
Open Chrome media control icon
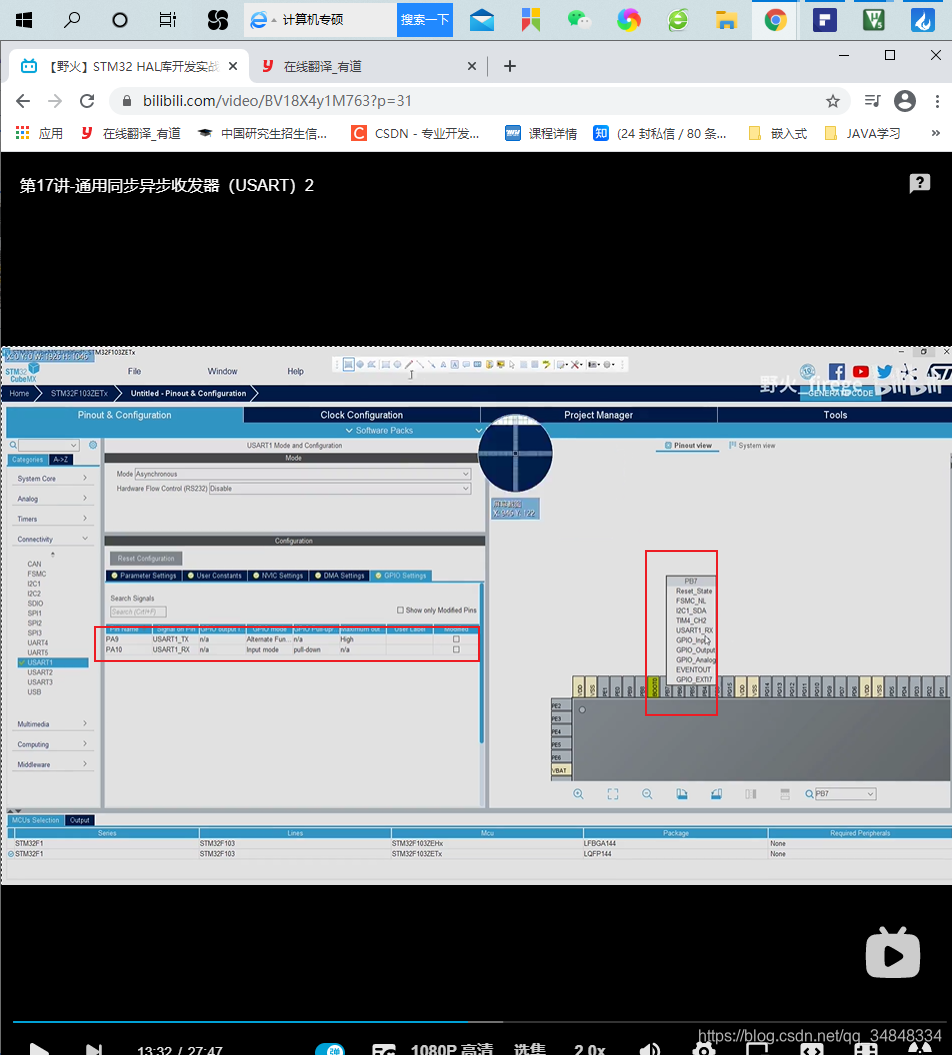(873, 101)
